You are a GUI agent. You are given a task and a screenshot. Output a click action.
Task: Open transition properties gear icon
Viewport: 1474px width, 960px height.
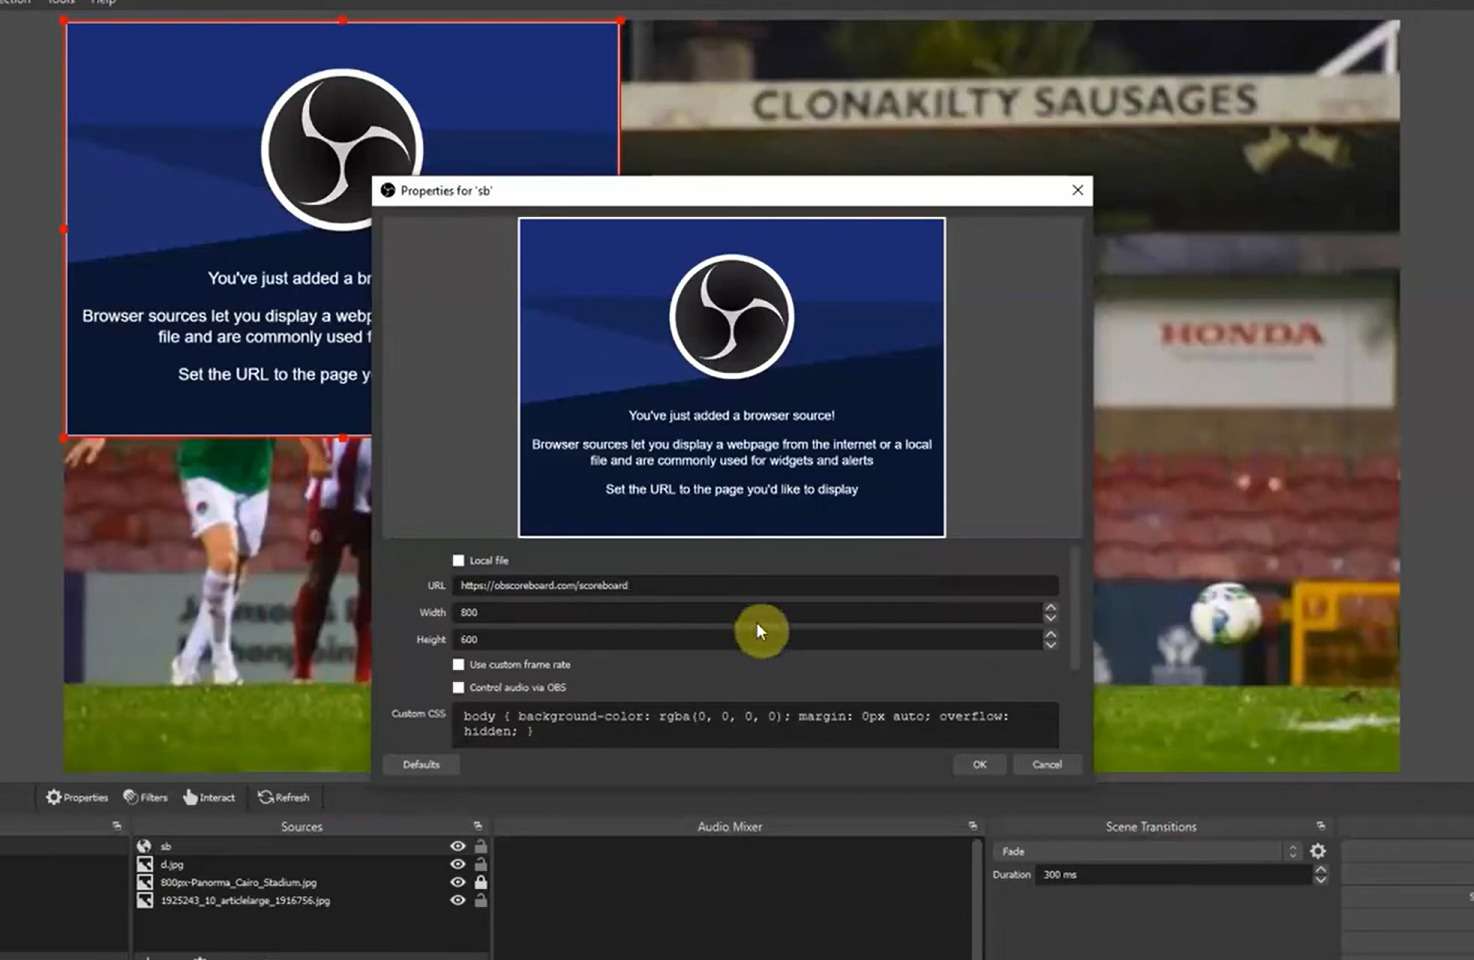click(1318, 851)
